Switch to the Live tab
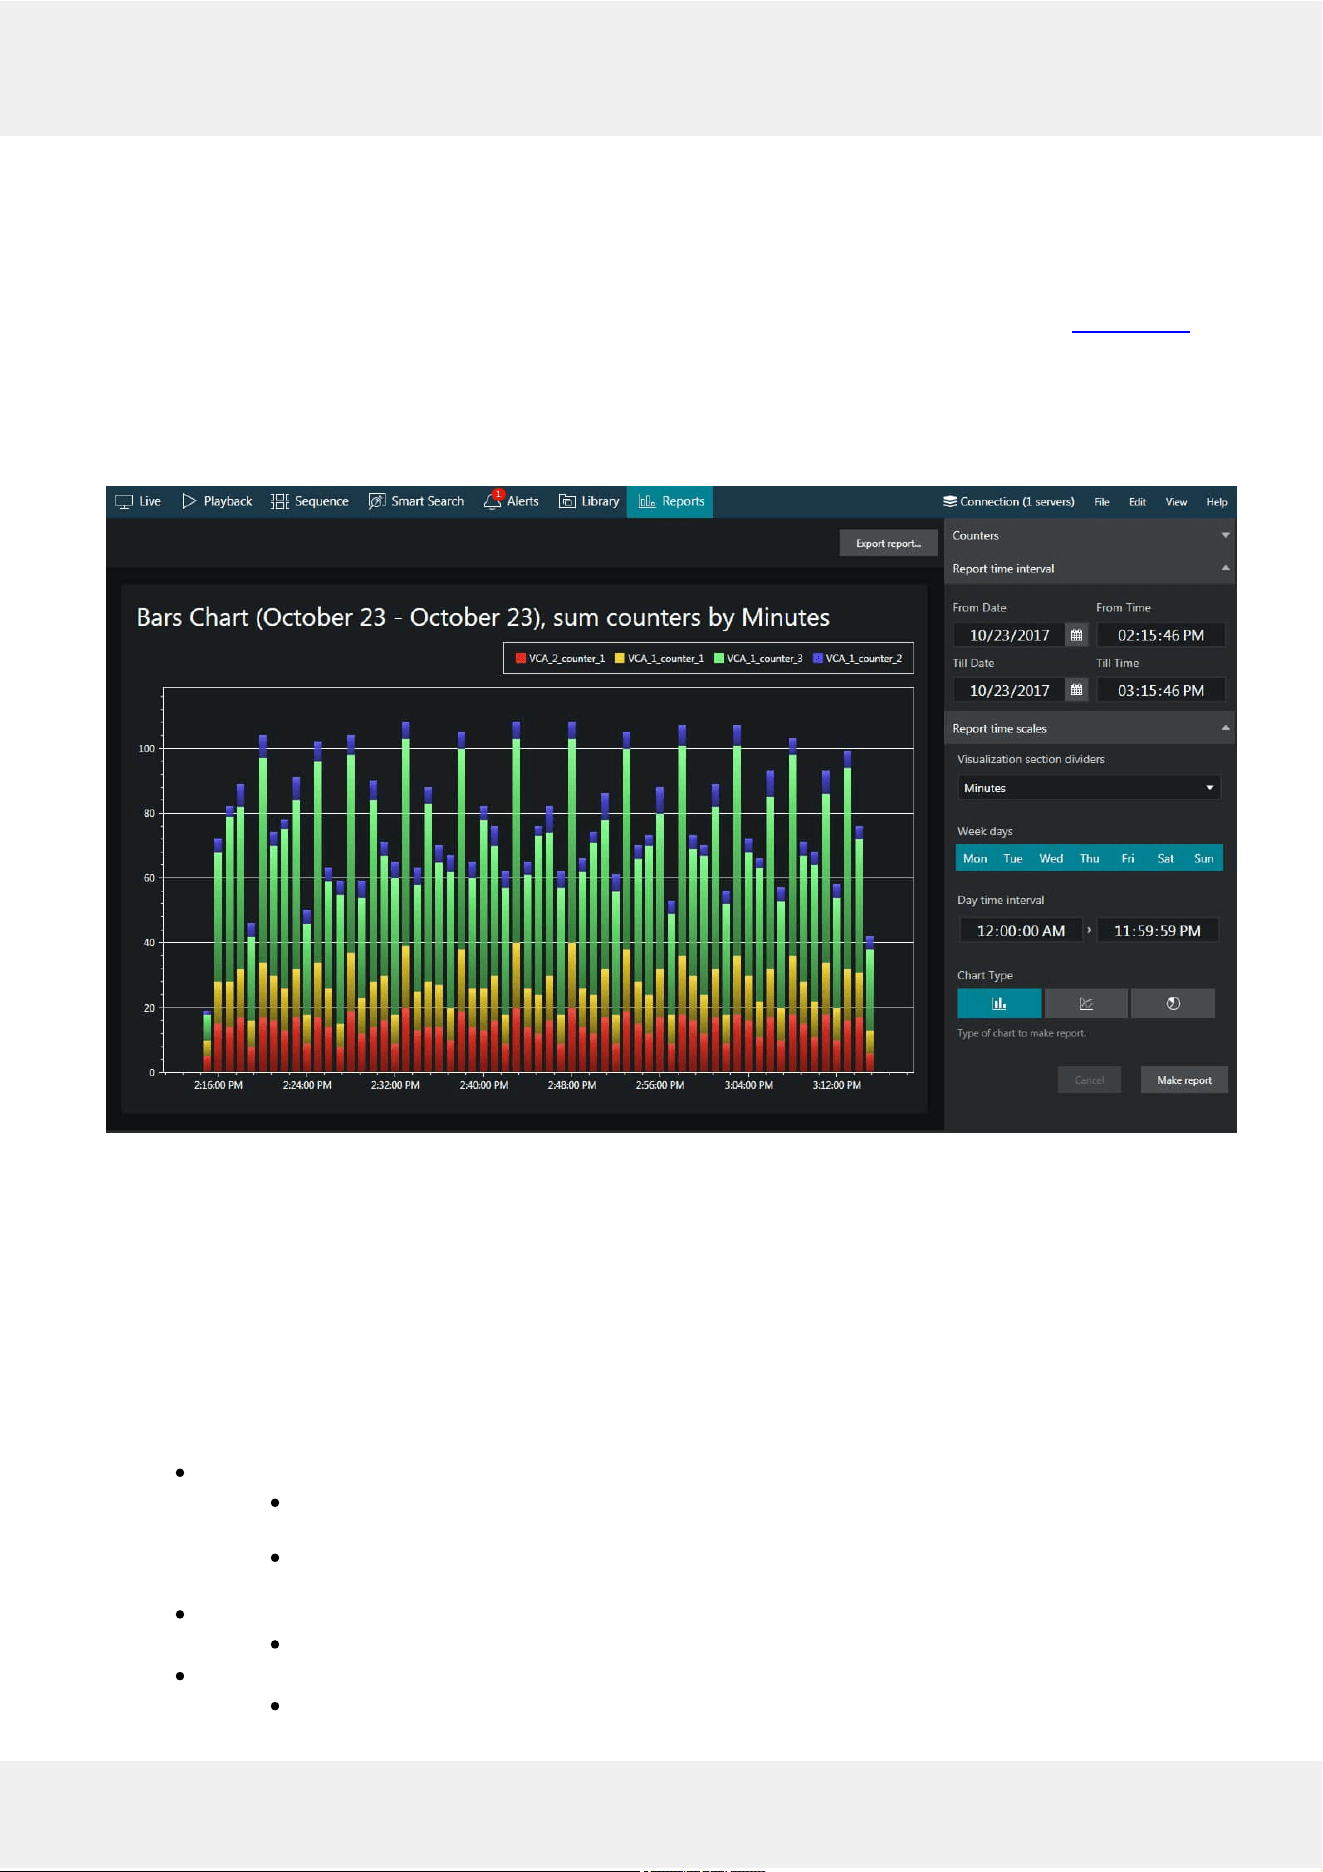 point(138,501)
